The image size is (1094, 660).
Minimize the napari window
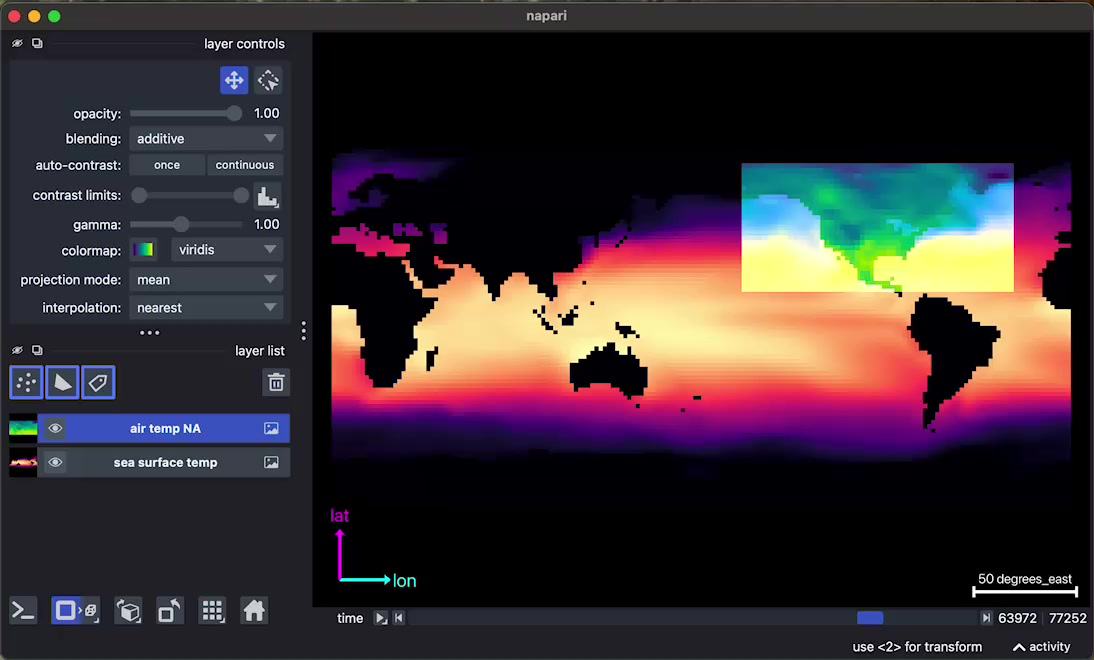point(34,16)
